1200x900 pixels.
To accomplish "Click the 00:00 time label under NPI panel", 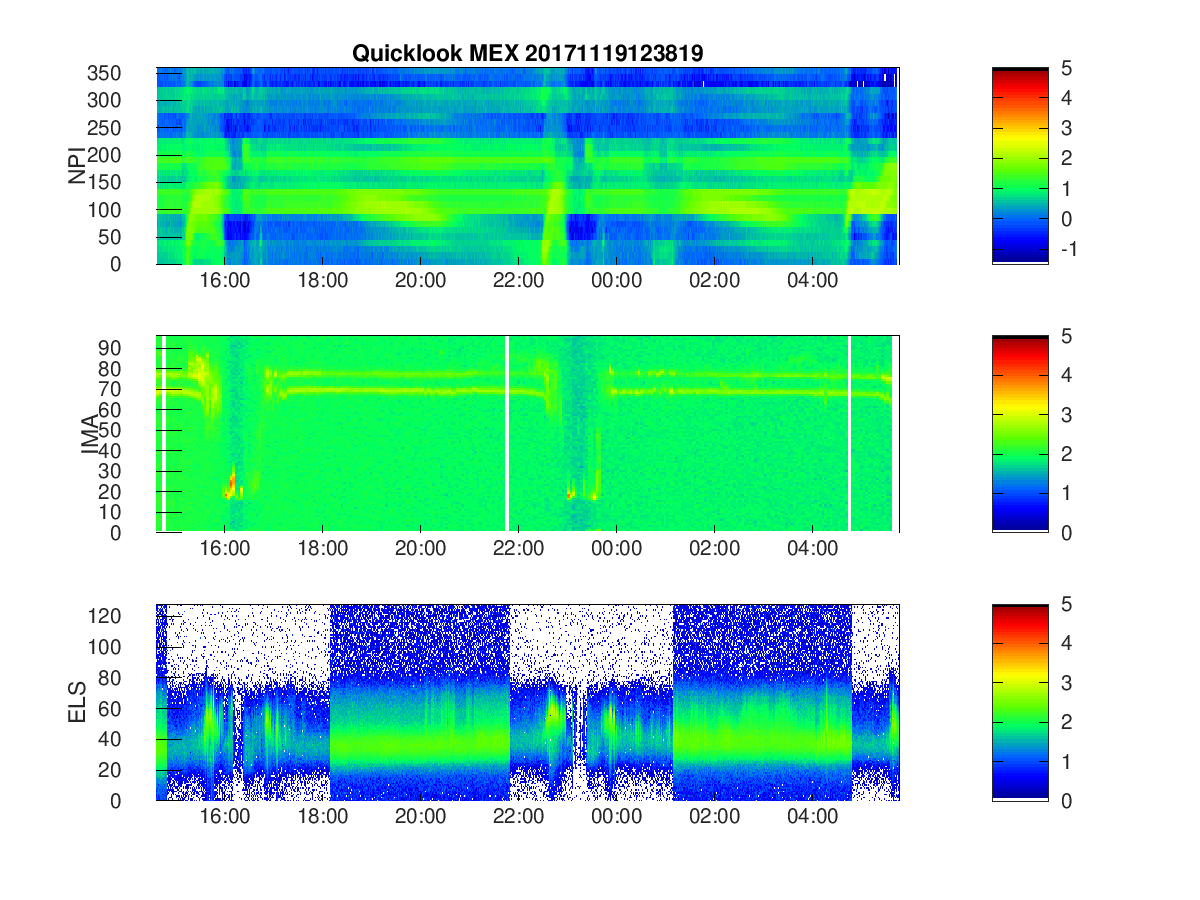I will pos(617,282).
